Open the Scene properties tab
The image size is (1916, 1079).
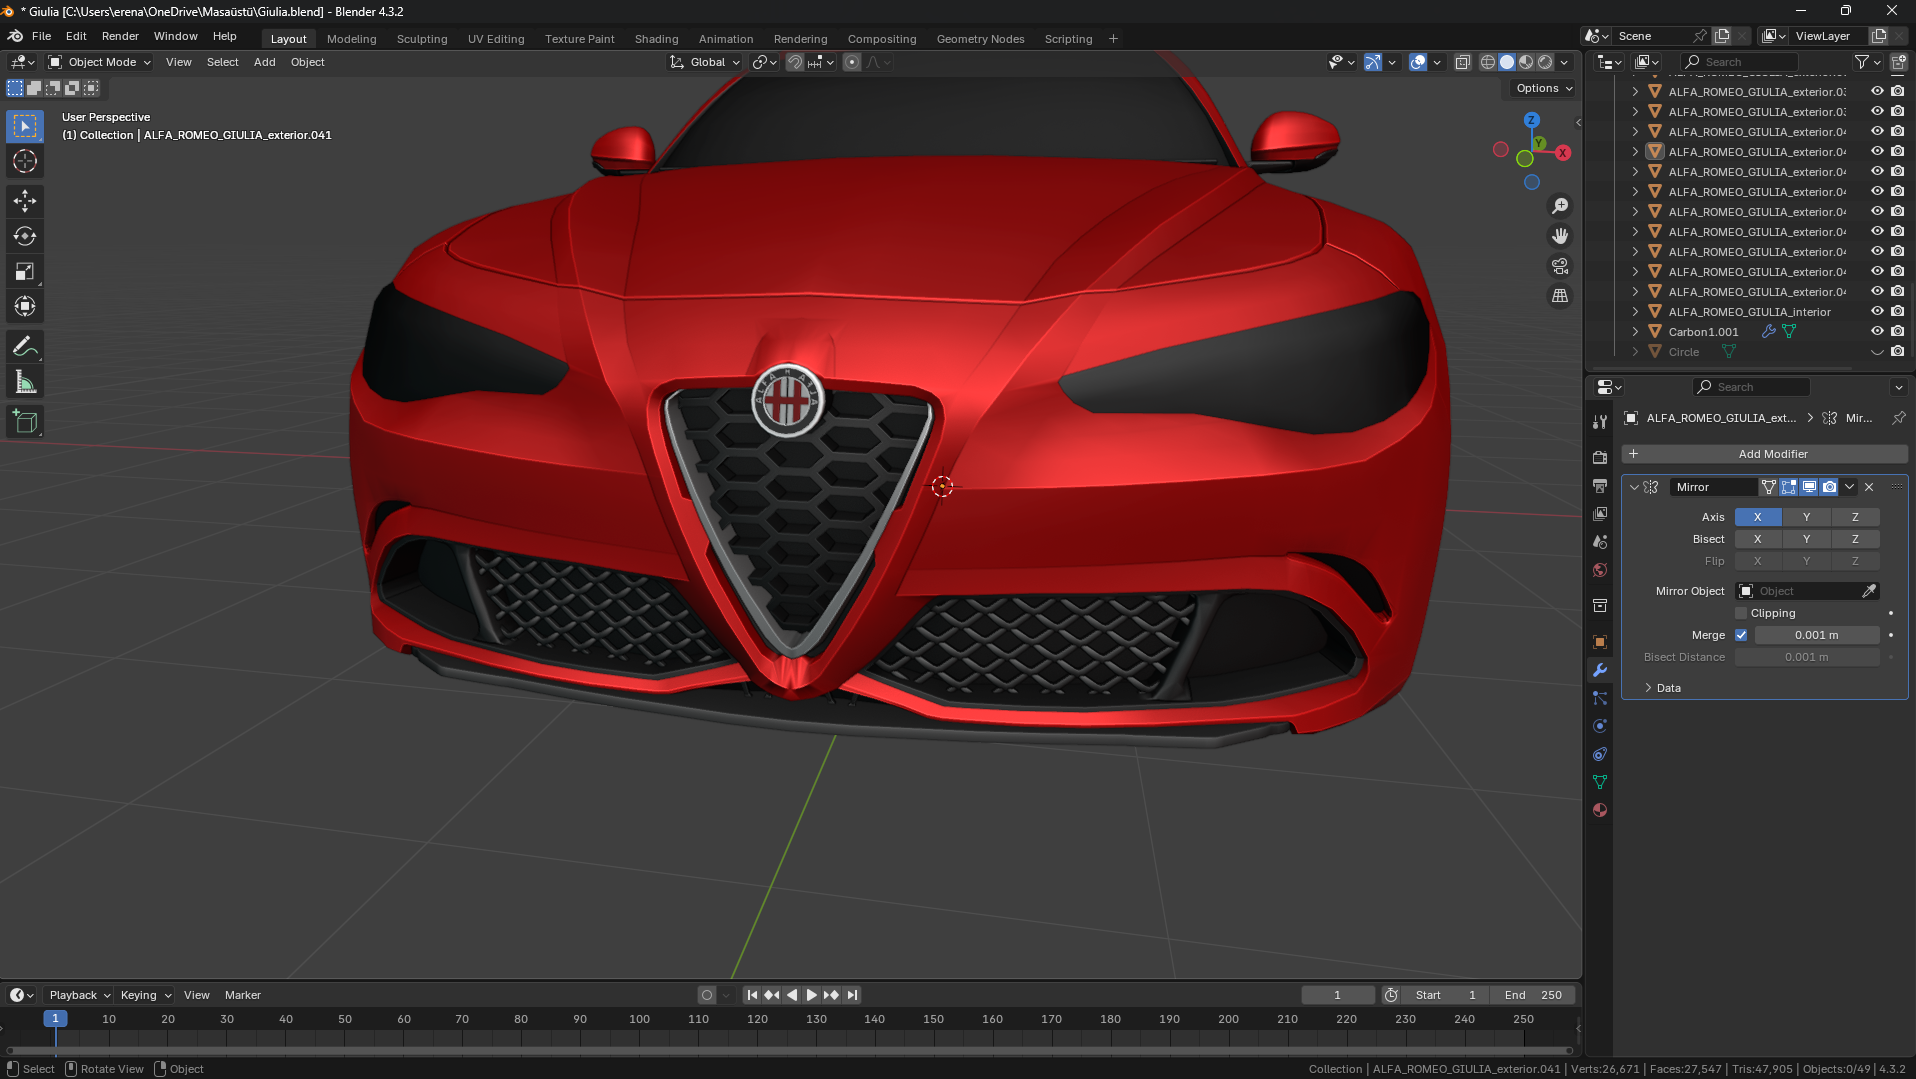1600,541
